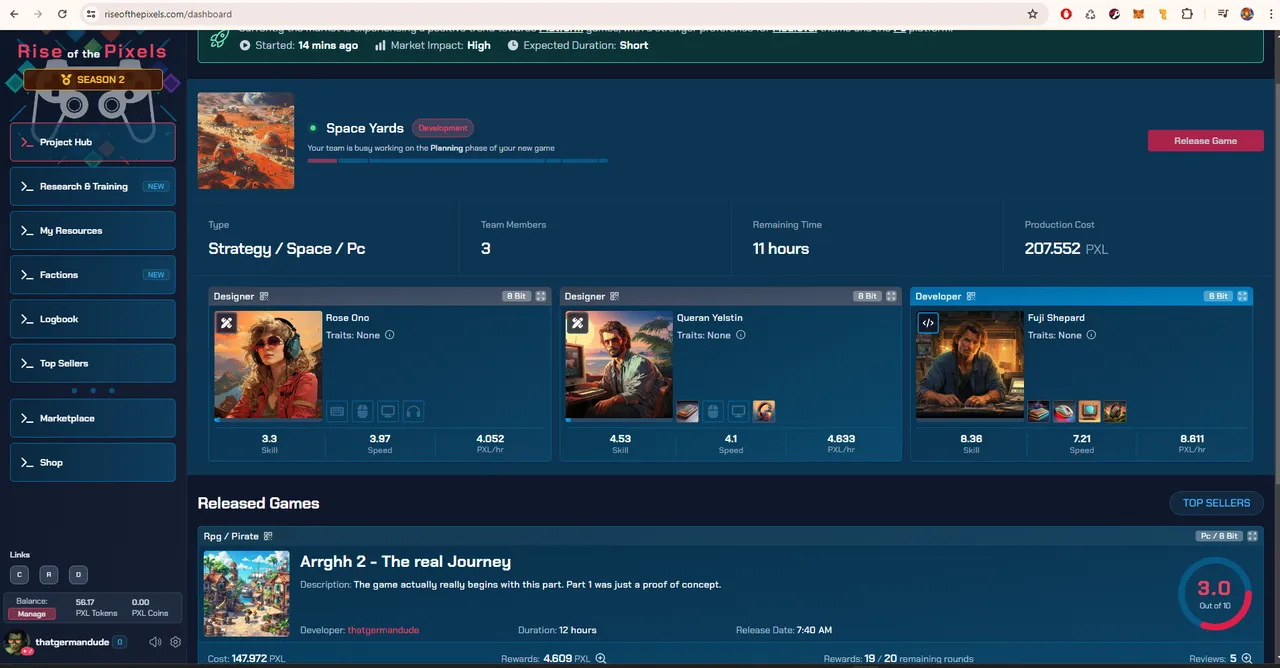Viewport: 1280px width, 668px height.
Task: Open the R link button
Action: point(49,574)
